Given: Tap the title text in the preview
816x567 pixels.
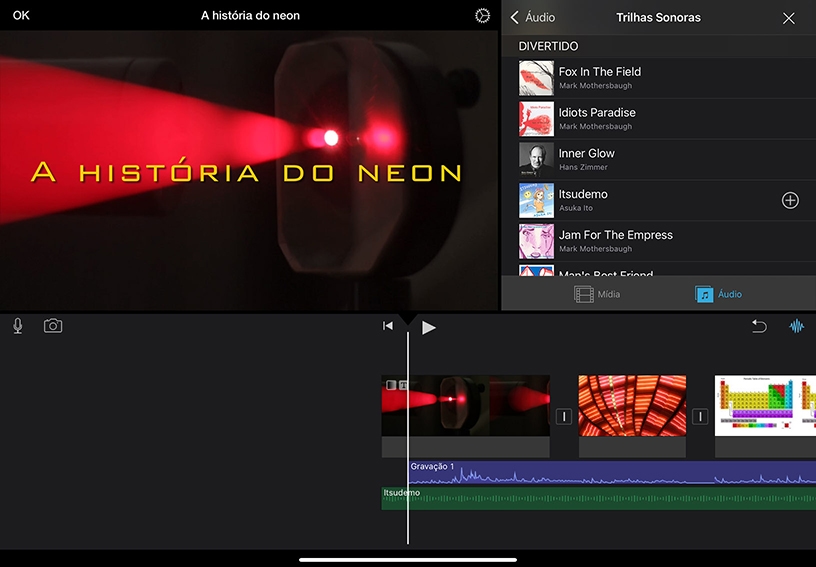Looking at the screenshot, I should [x=246, y=173].
